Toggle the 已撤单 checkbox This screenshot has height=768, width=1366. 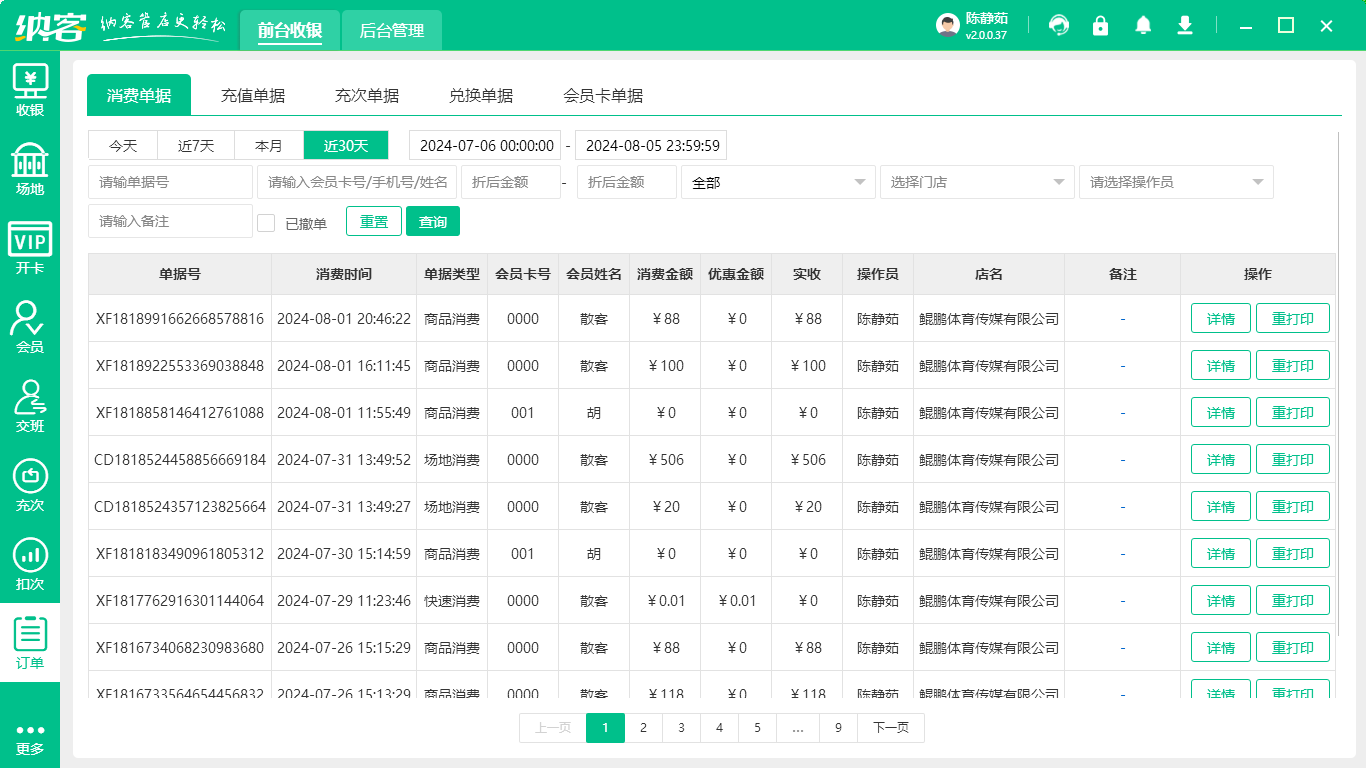tap(266, 223)
